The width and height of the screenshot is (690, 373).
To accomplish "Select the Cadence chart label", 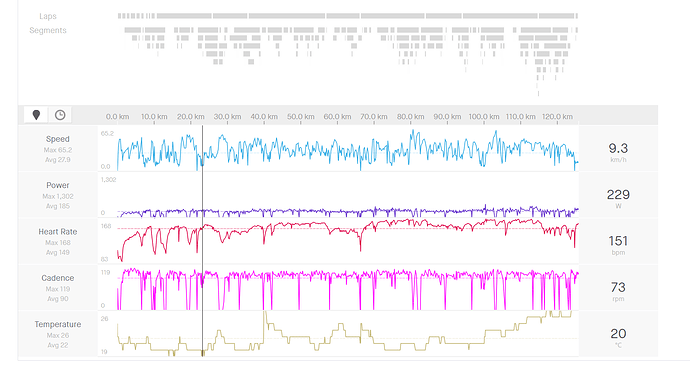I will [58, 278].
